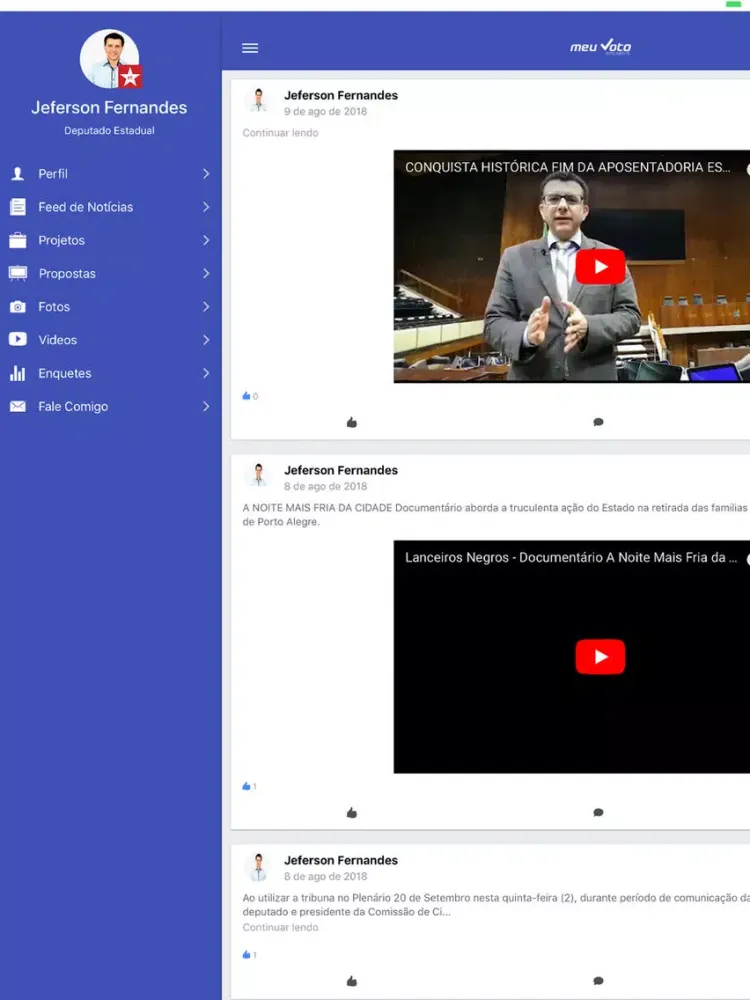Click the sidebar name Jeferson Fernandes heading
750x1000 pixels.
pos(109,107)
